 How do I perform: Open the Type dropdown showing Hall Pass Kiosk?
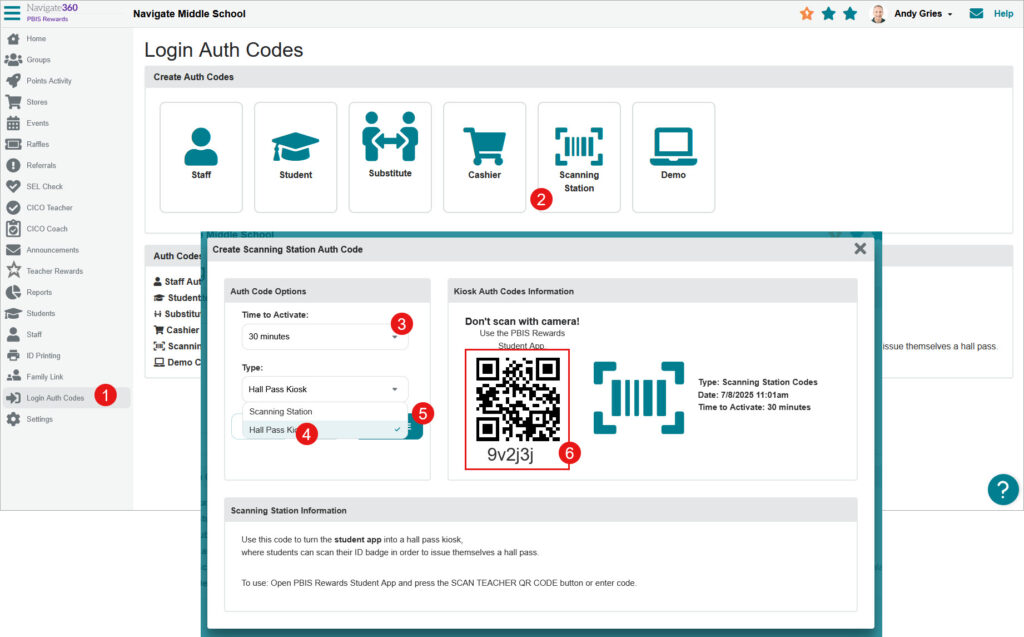325,389
